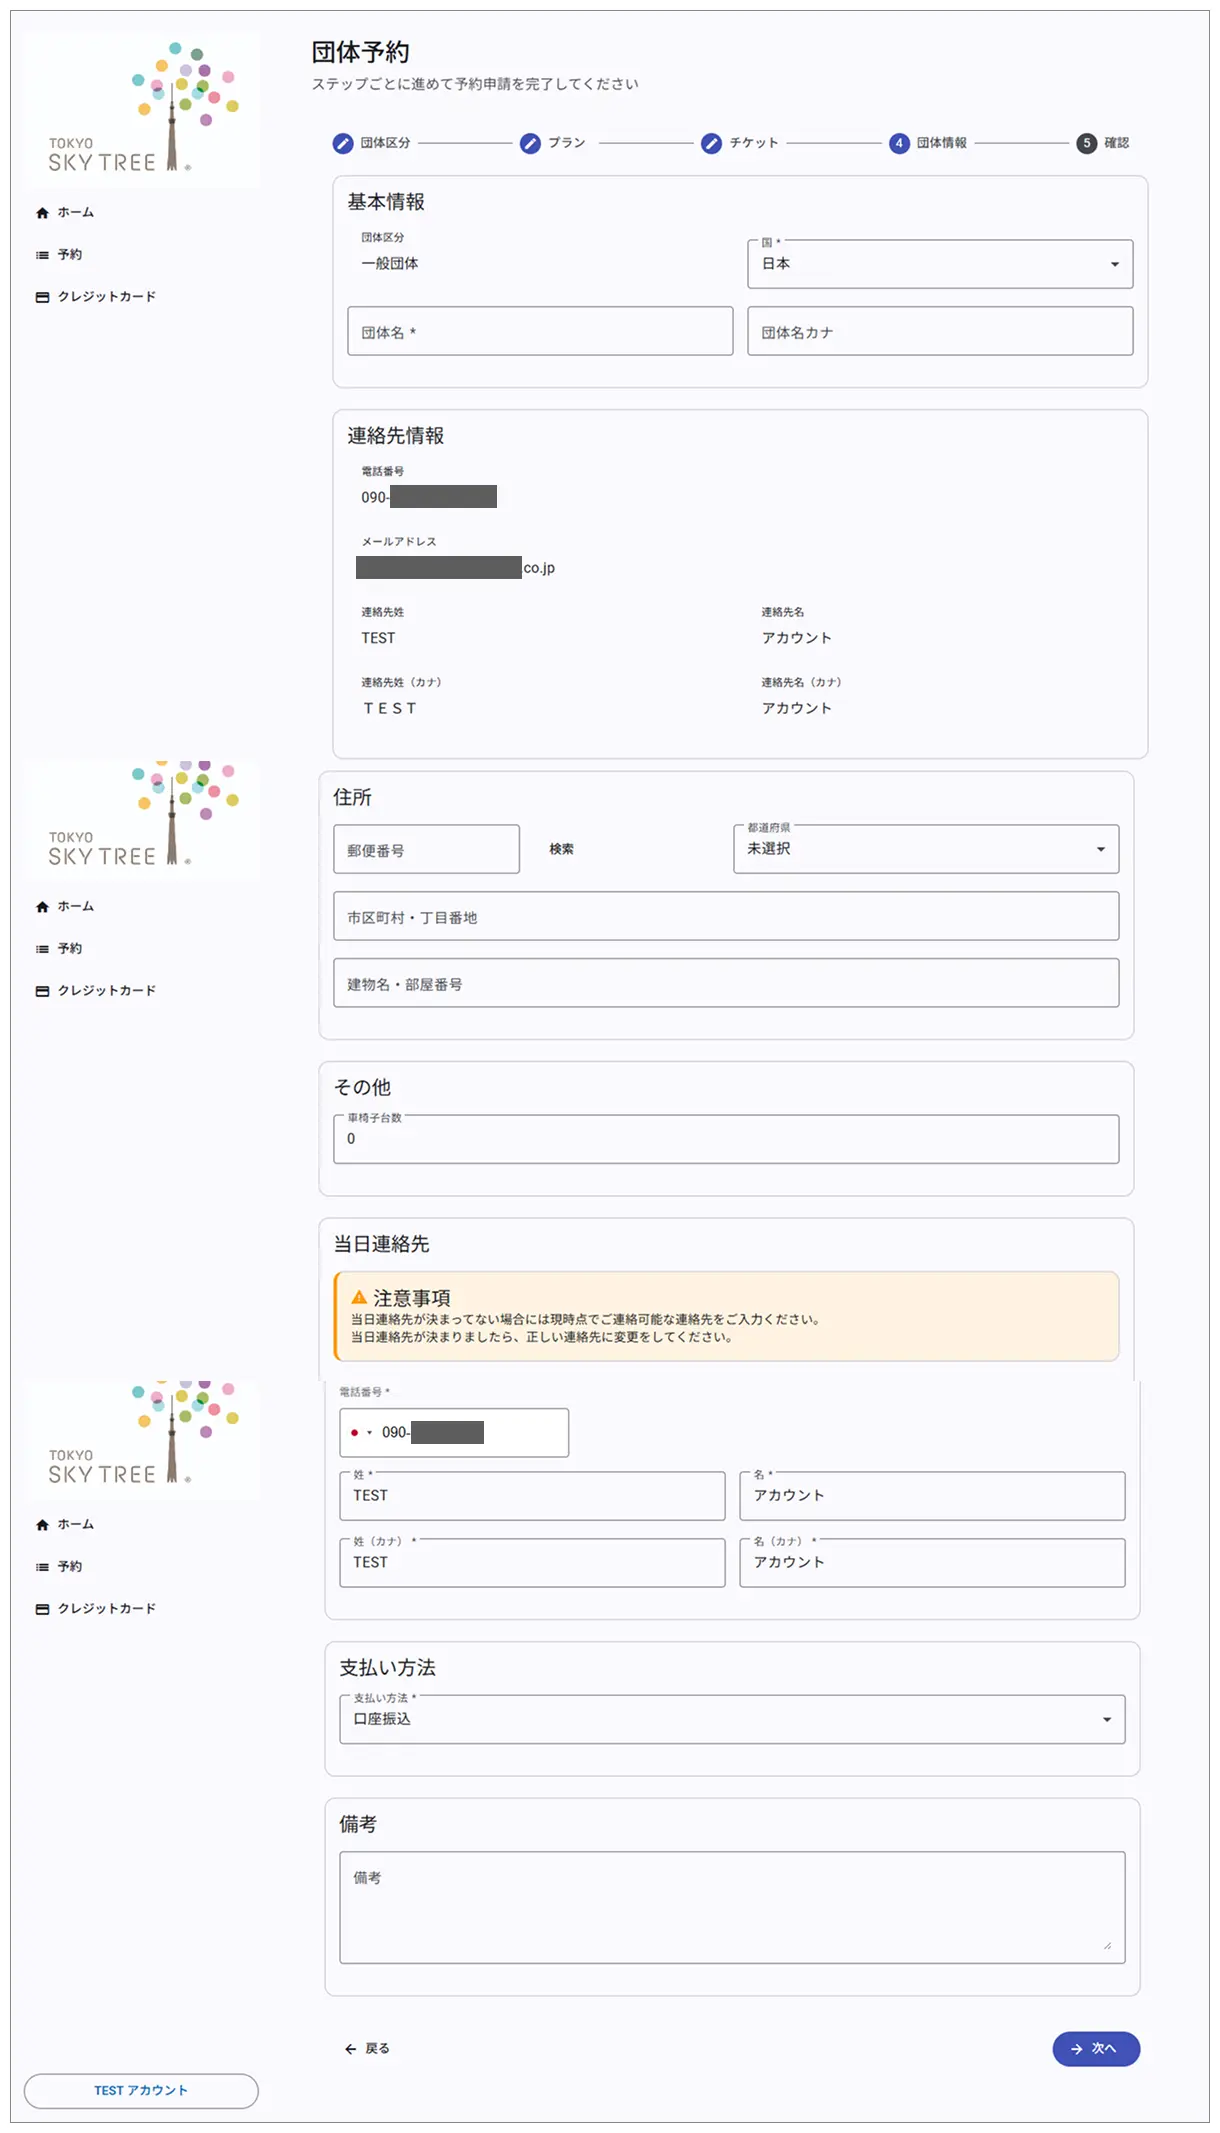Click the step 5 確認 circle
The image size is (1220, 2133).
[x=1087, y=143]
